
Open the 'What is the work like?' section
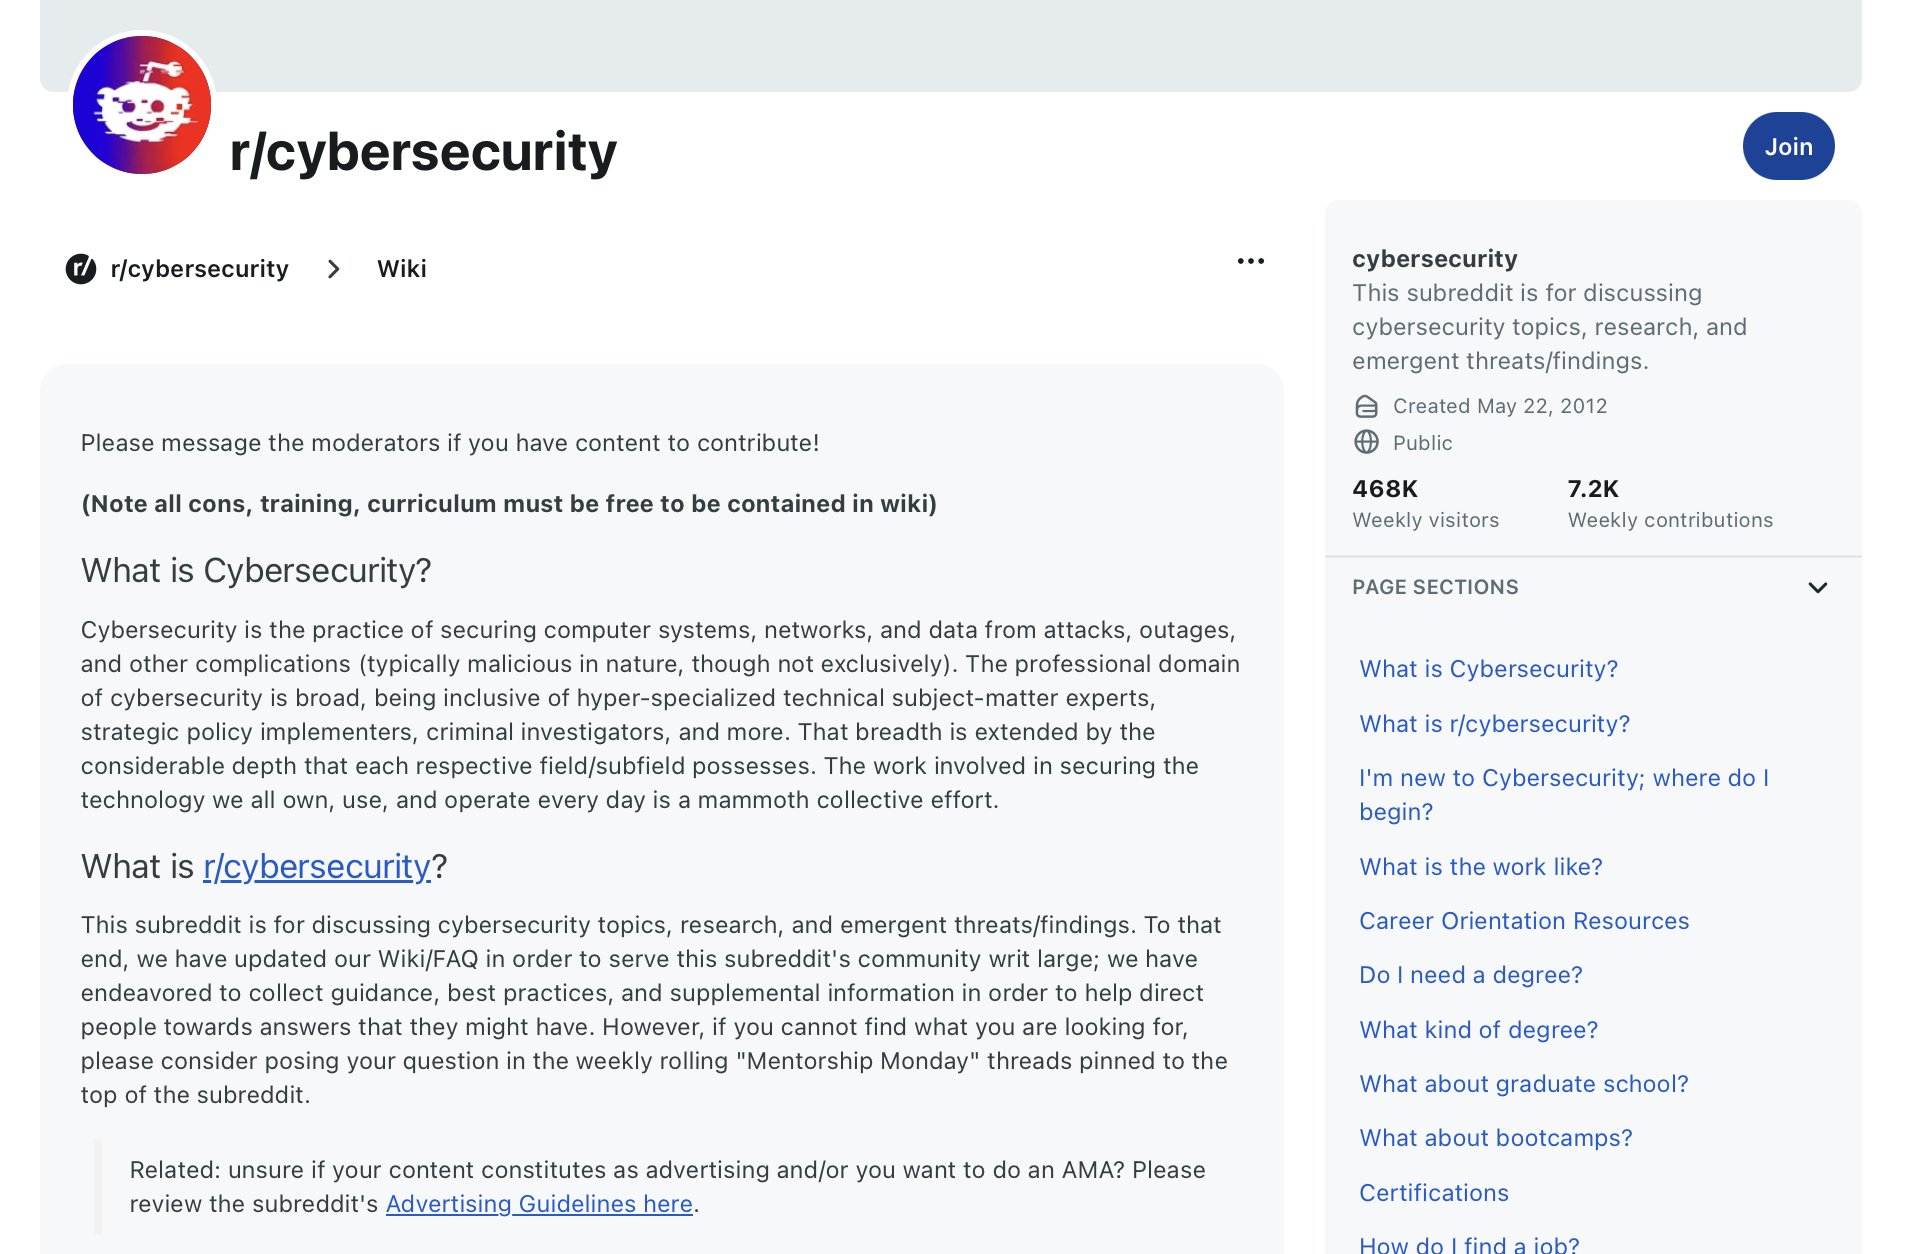click(x=1481, y=866)
